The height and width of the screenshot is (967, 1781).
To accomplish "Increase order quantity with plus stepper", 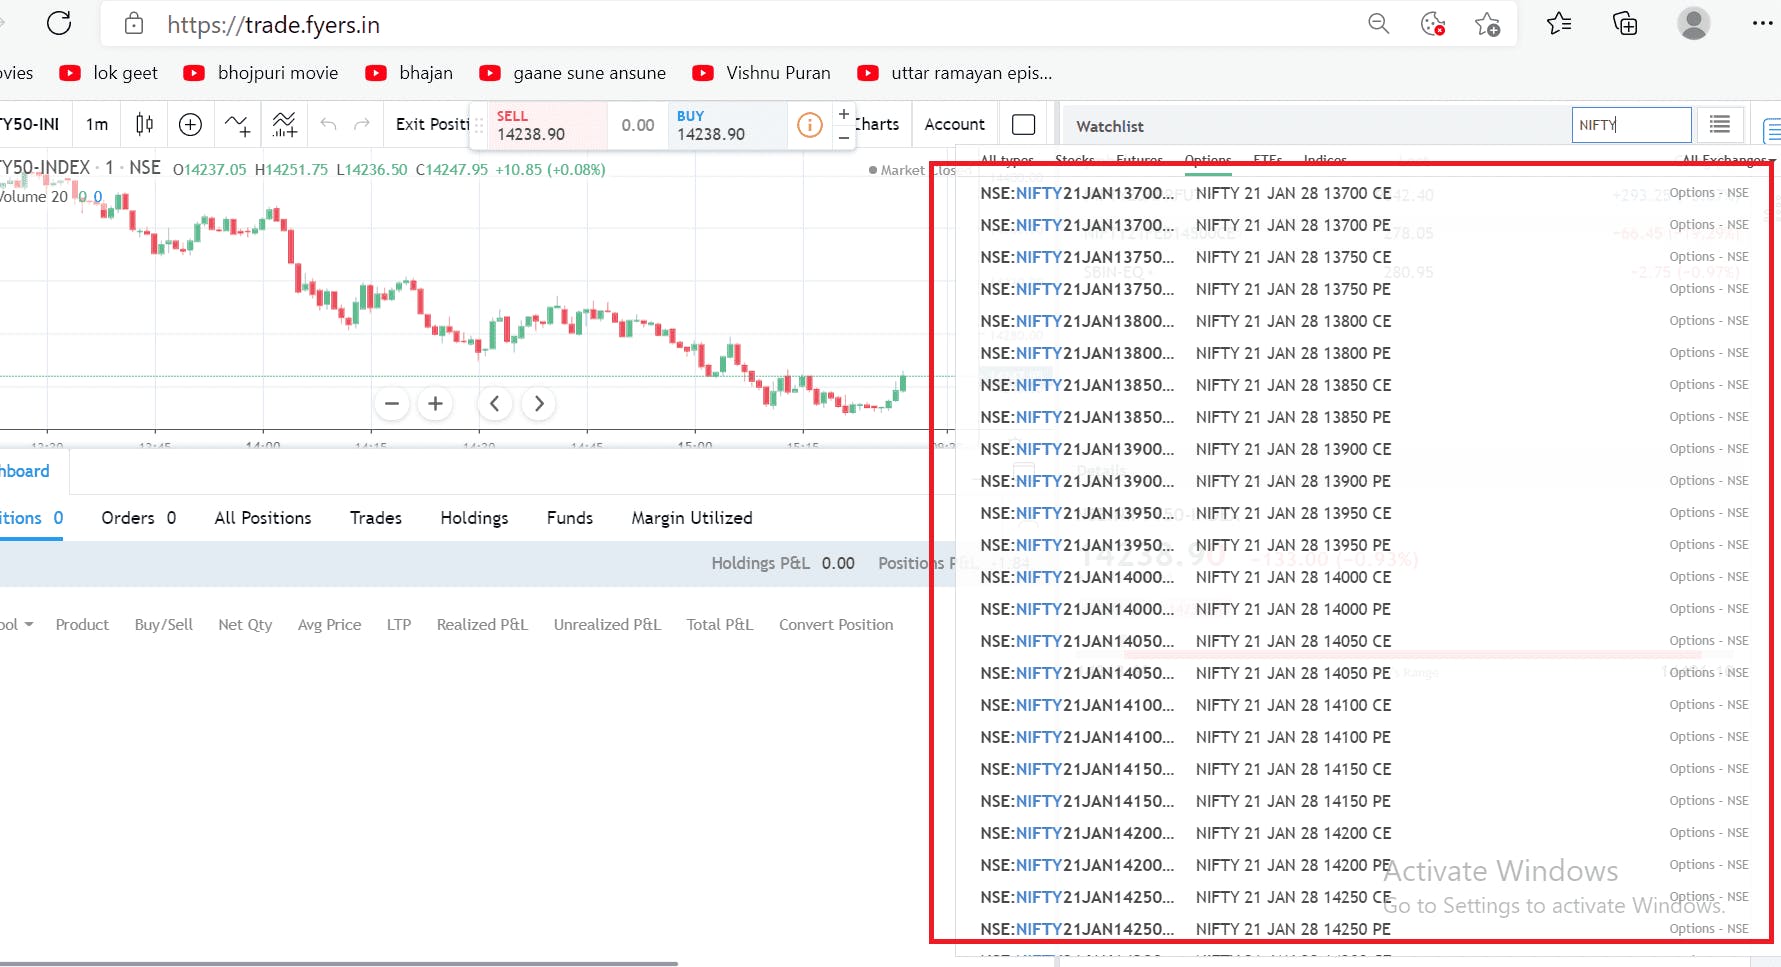I will click(x=844, y=114).
